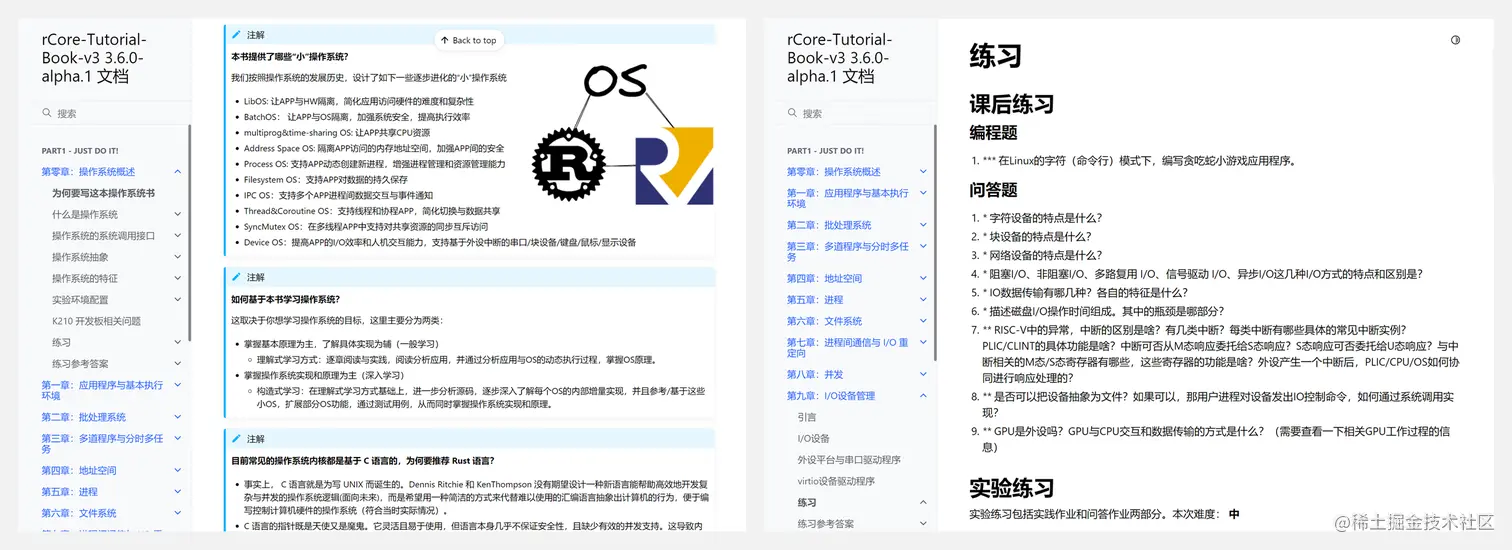1512x550 pixels.
Task: Expand 第二章:批处理系统 chevron in left sidebar
Action: coord(178,417)
